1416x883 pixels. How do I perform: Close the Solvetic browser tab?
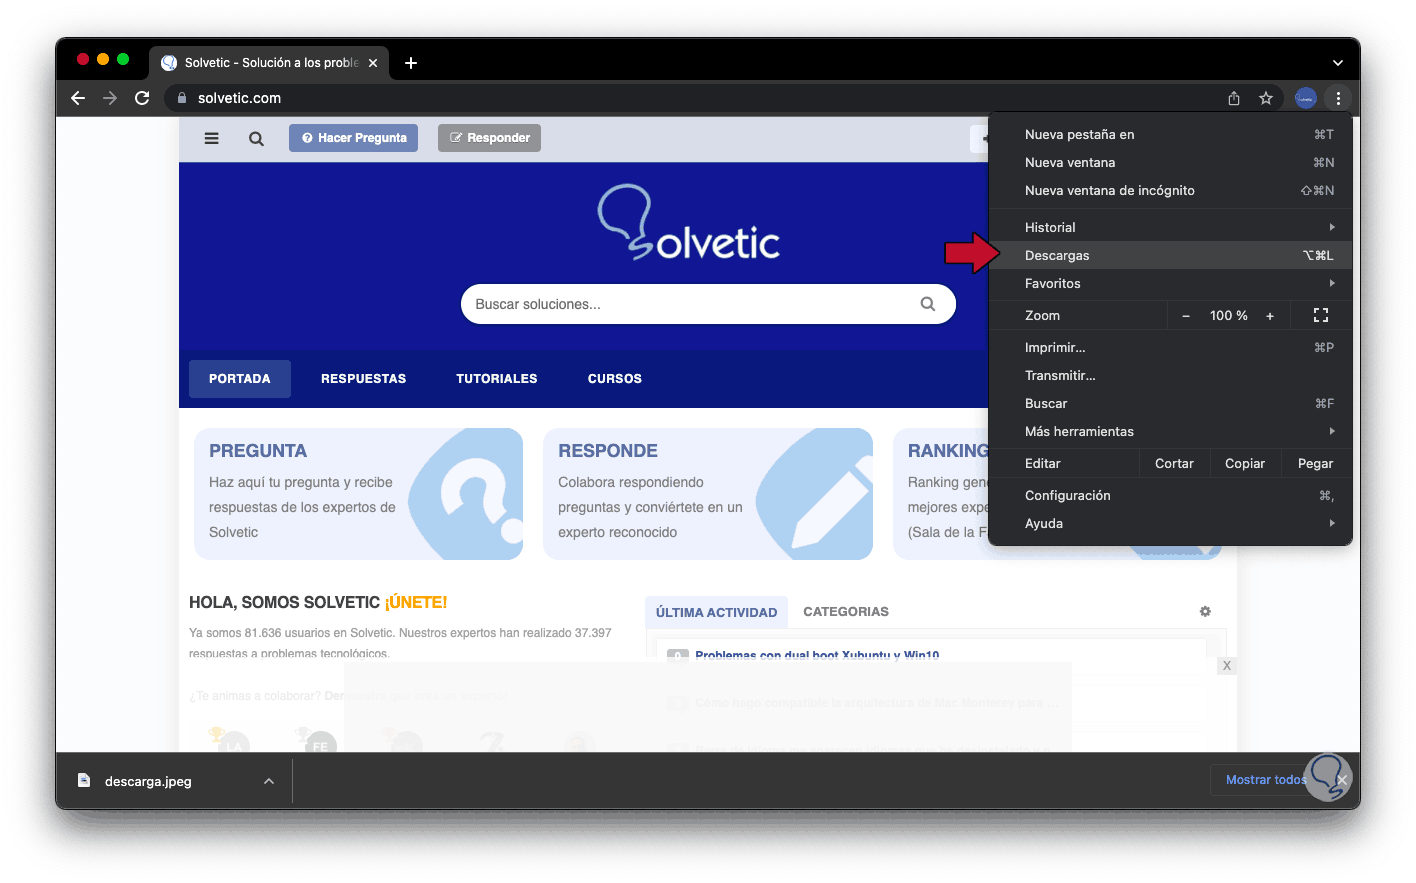coord(373,63)
